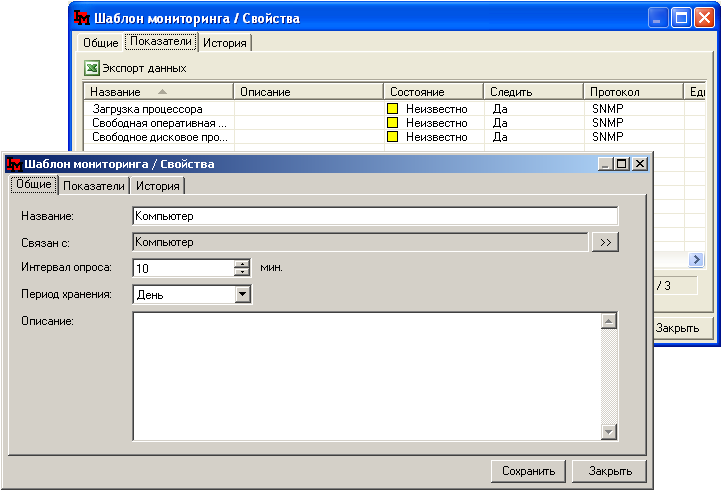This screenshot has width=722, height=491.
Task: Click the Следить column header
Action: (x=534, y=92)
